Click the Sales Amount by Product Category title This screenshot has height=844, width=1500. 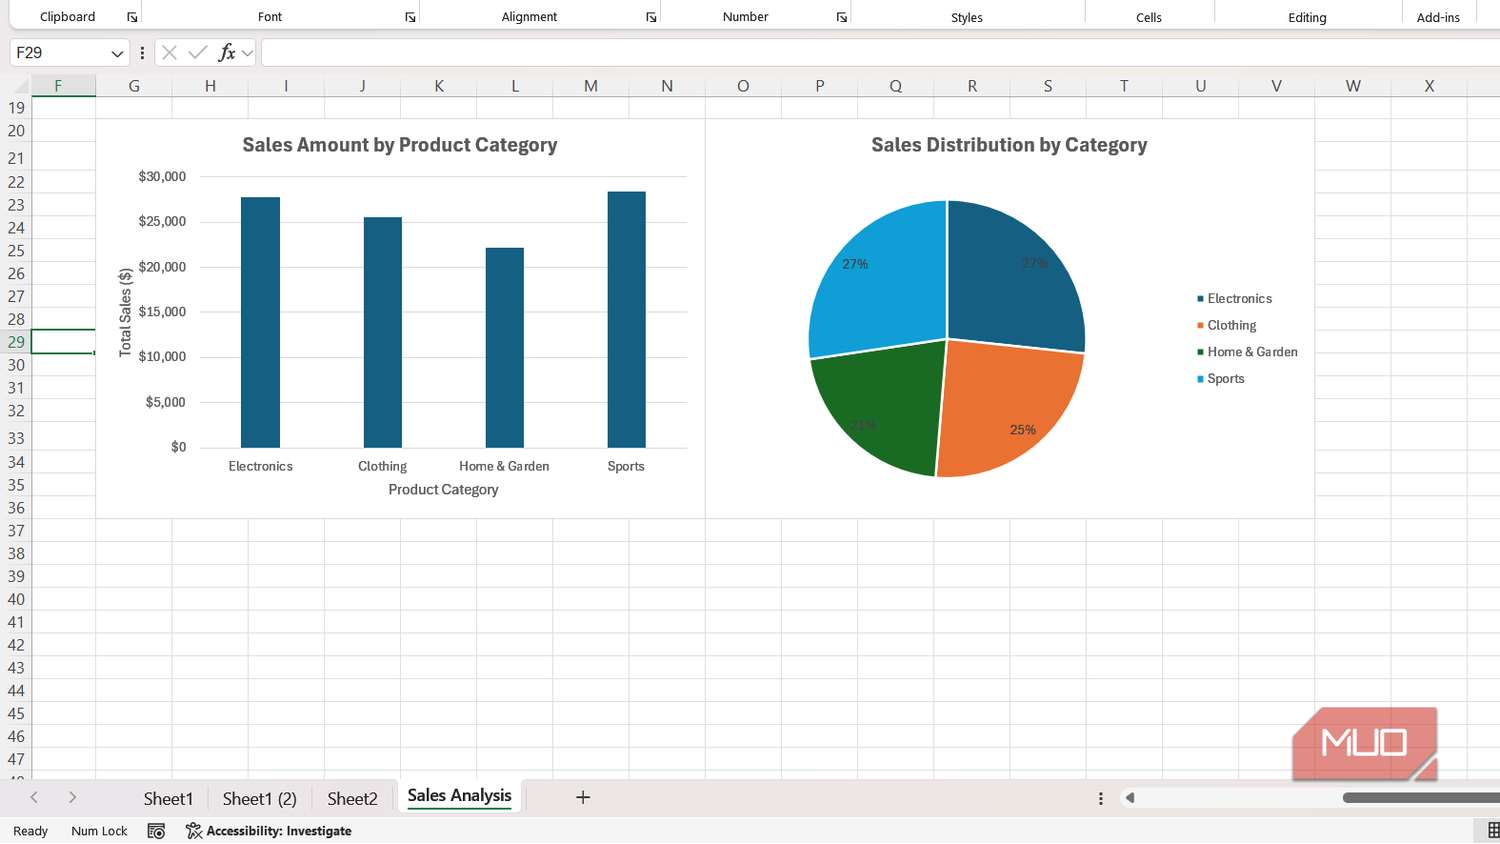coord(400,145)
